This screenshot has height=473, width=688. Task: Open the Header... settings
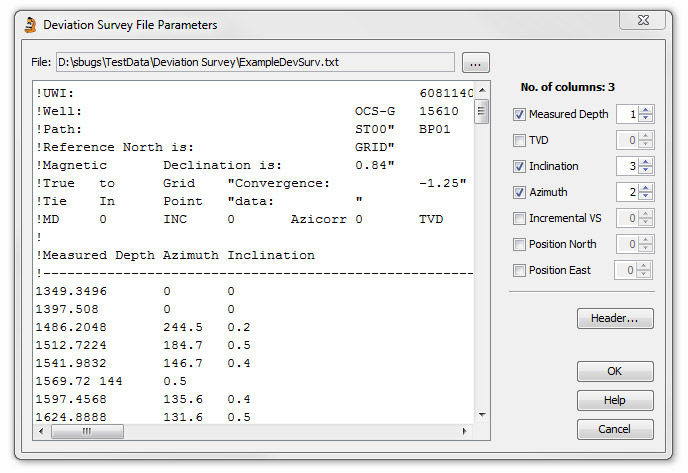point(615,318)
